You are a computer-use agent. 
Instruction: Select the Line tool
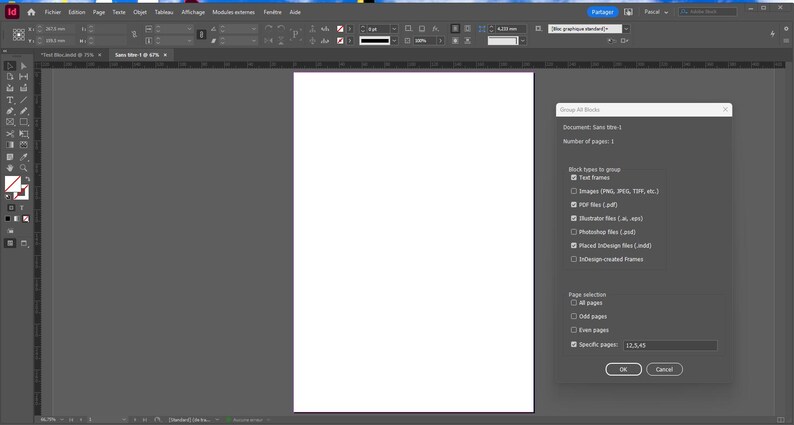coord(23,100)
